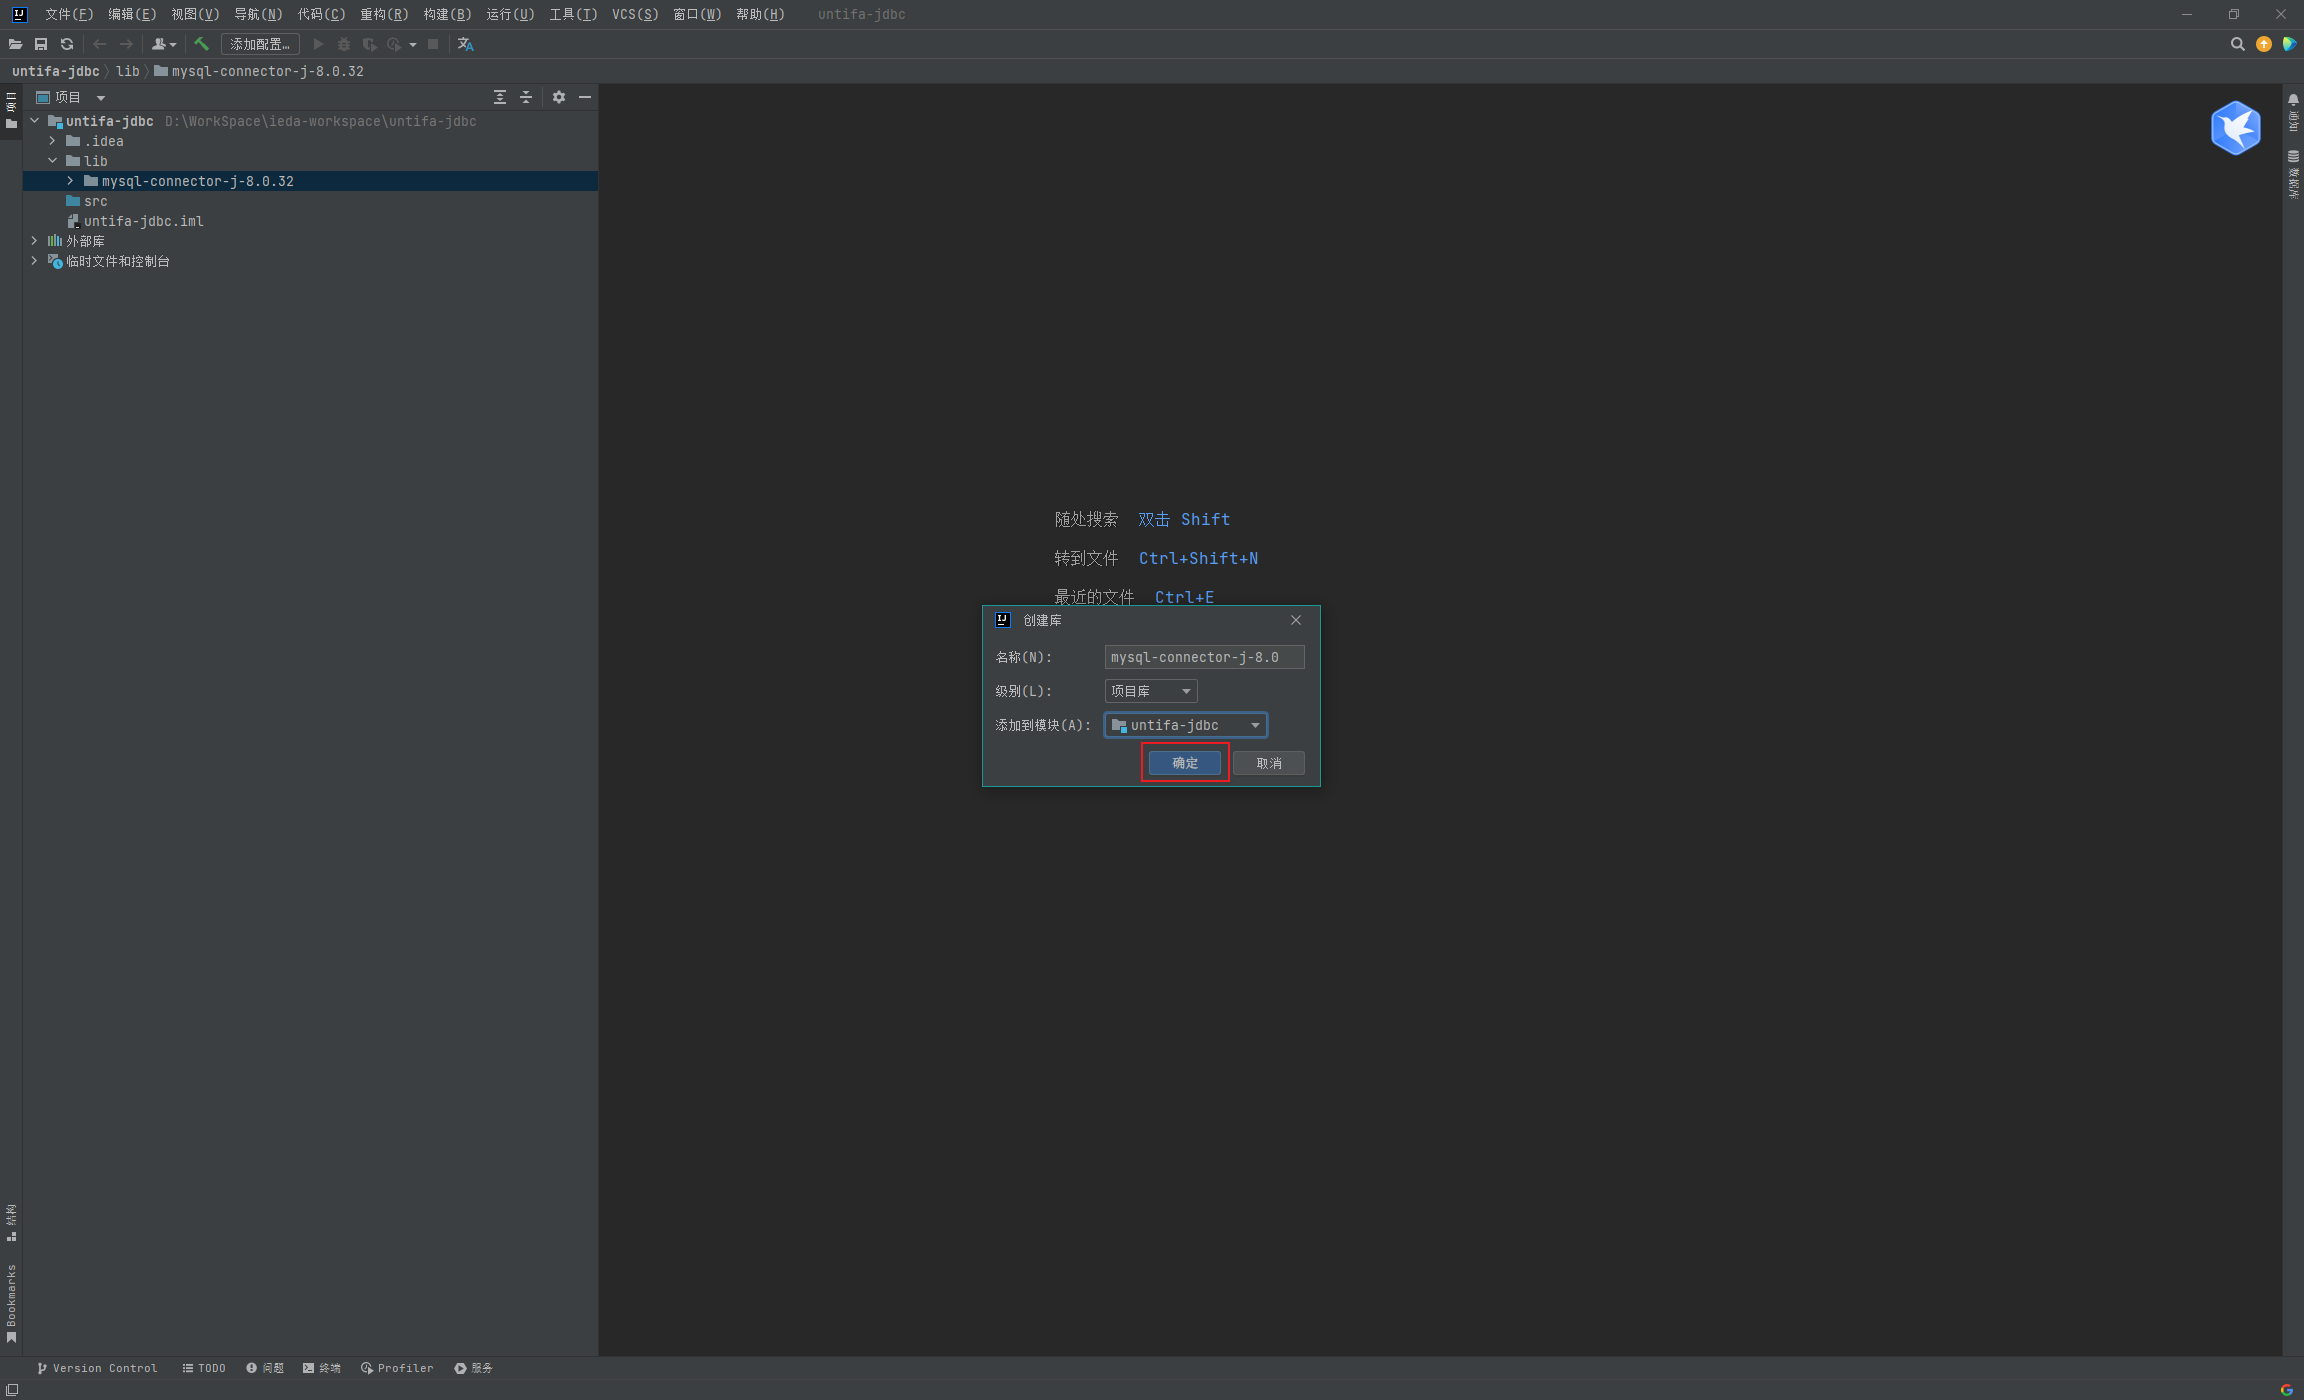Click the 添加配置 (Add Configuration) button
Viewport: 2304px width, 1400px height.
pyautogui.click(x=260, y=44)
